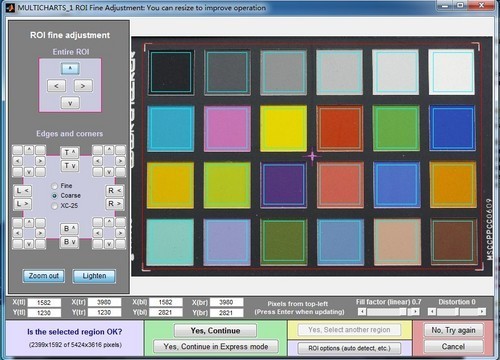Nudge bottom-right corner down
Screen dimensions: 500x360
click(109, 244)
